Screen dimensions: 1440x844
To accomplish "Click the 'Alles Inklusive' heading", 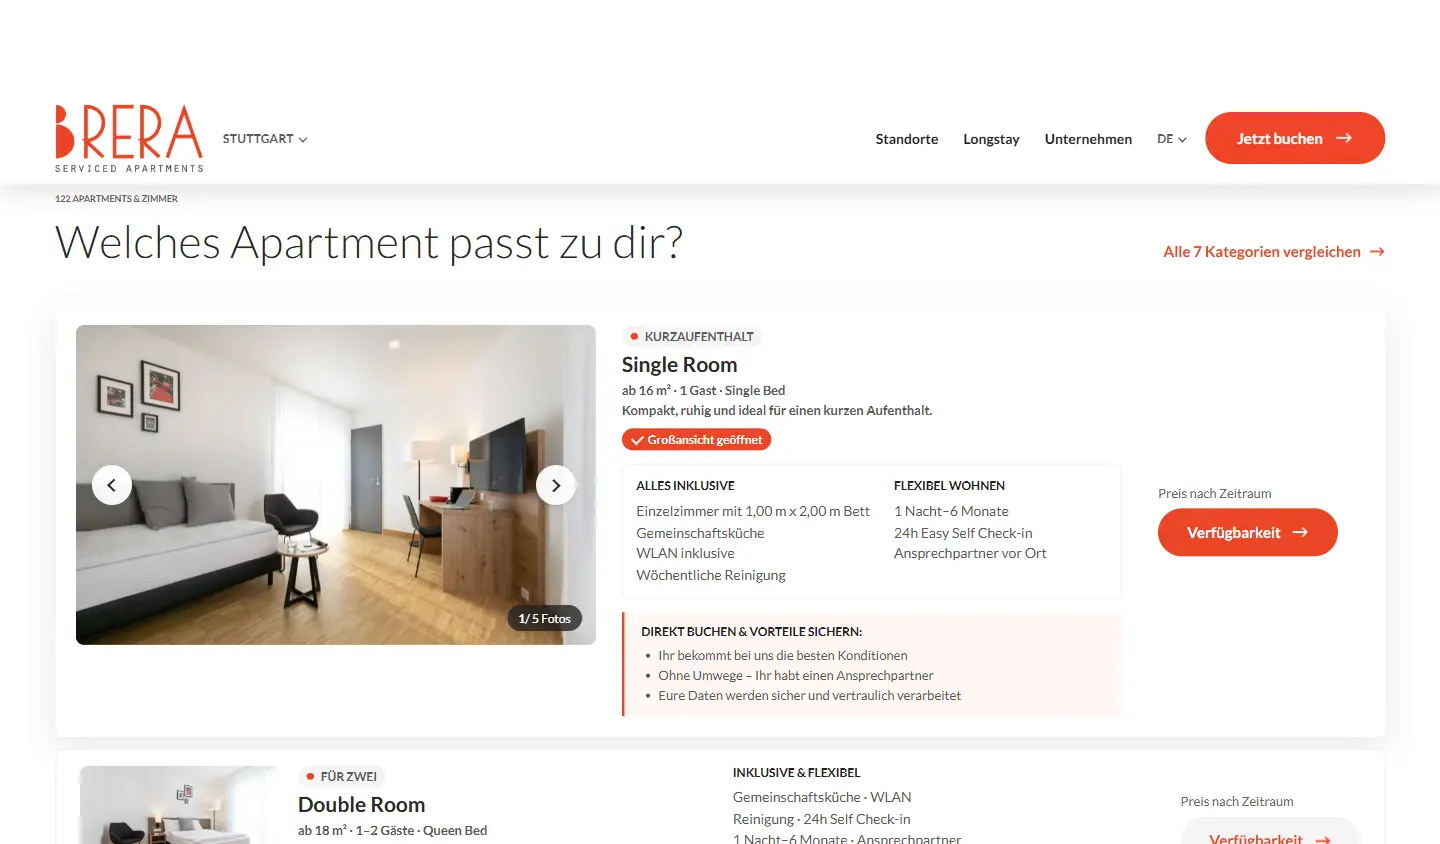I will (x=685, y=486).
